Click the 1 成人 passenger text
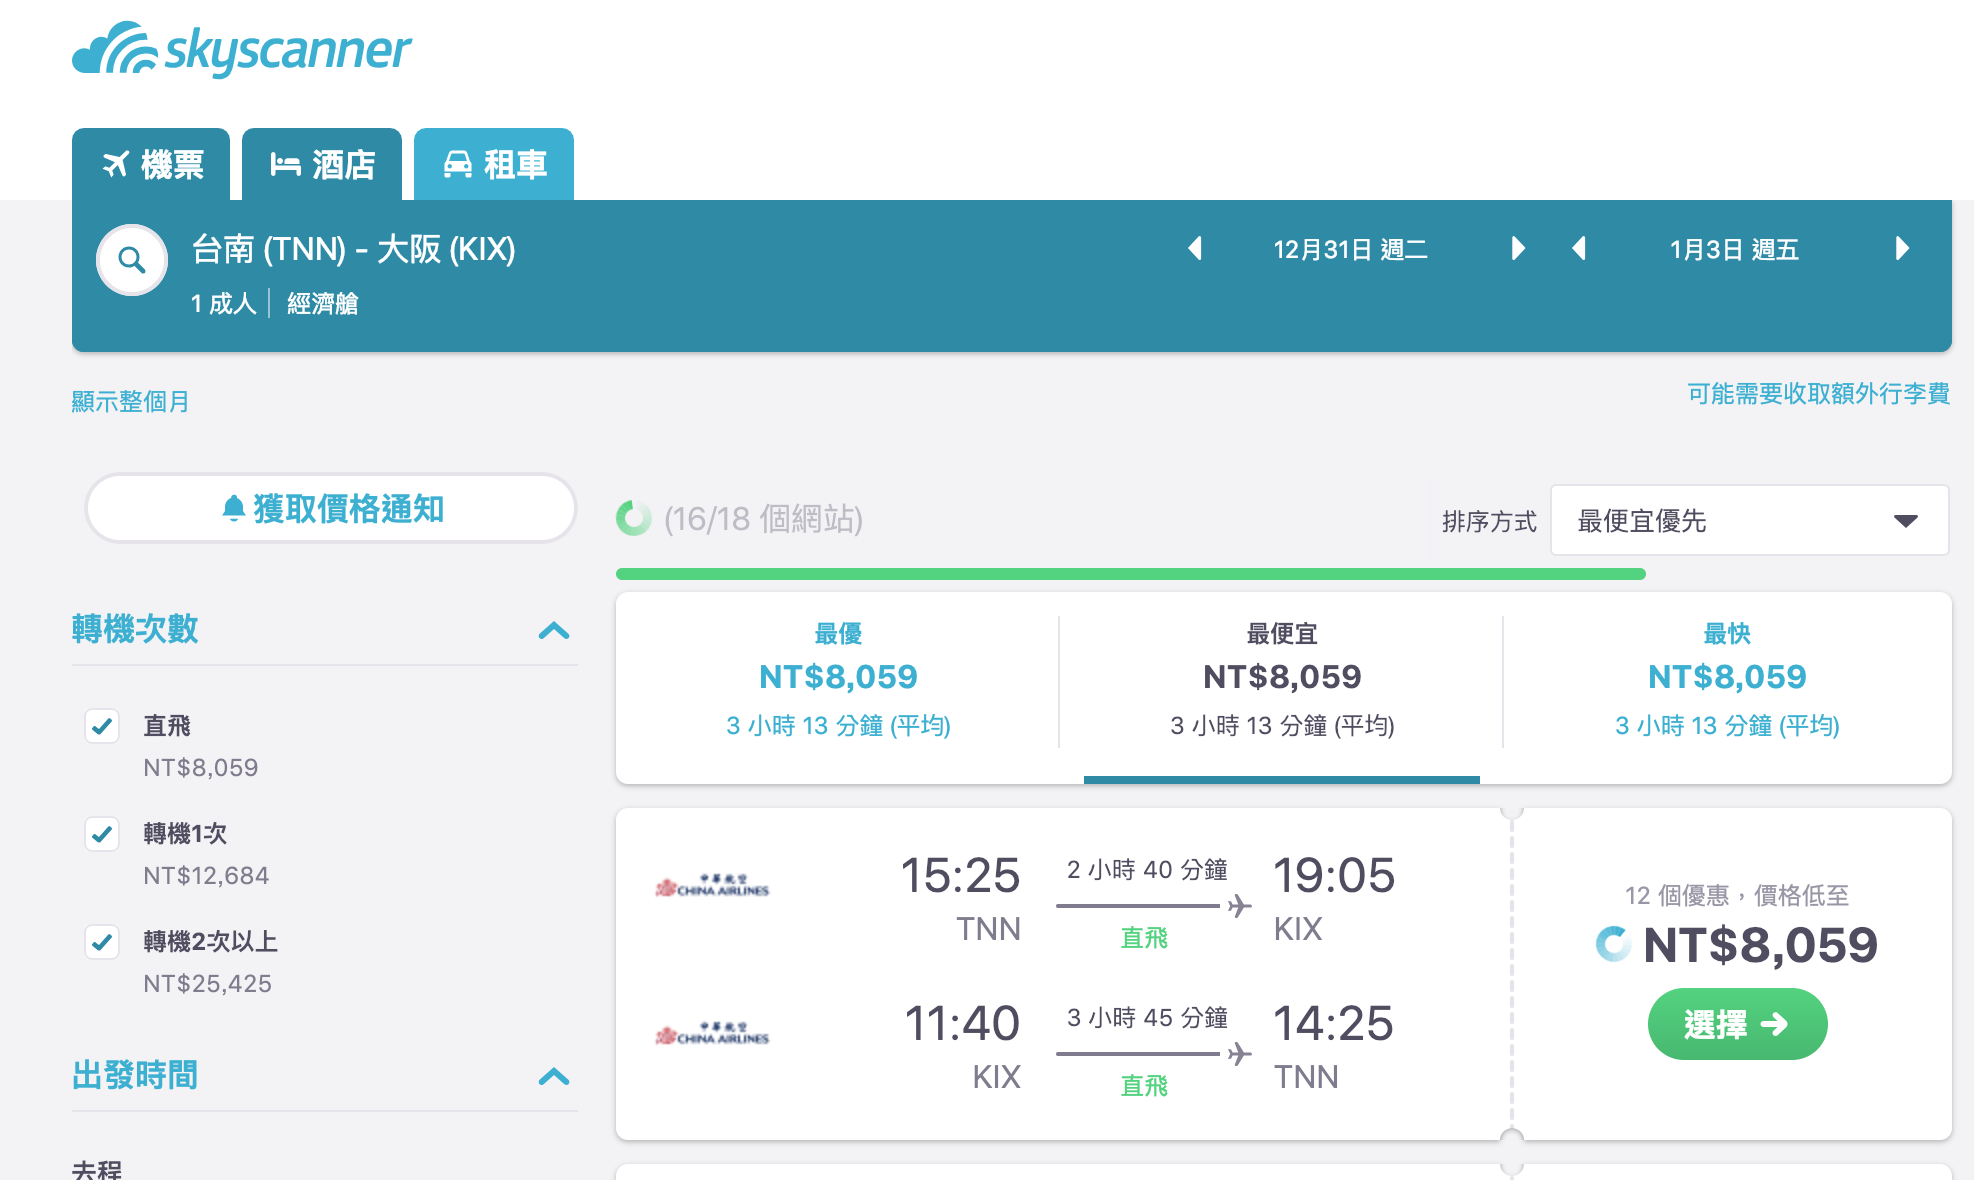1974x1180 pixels. point(224,303)
